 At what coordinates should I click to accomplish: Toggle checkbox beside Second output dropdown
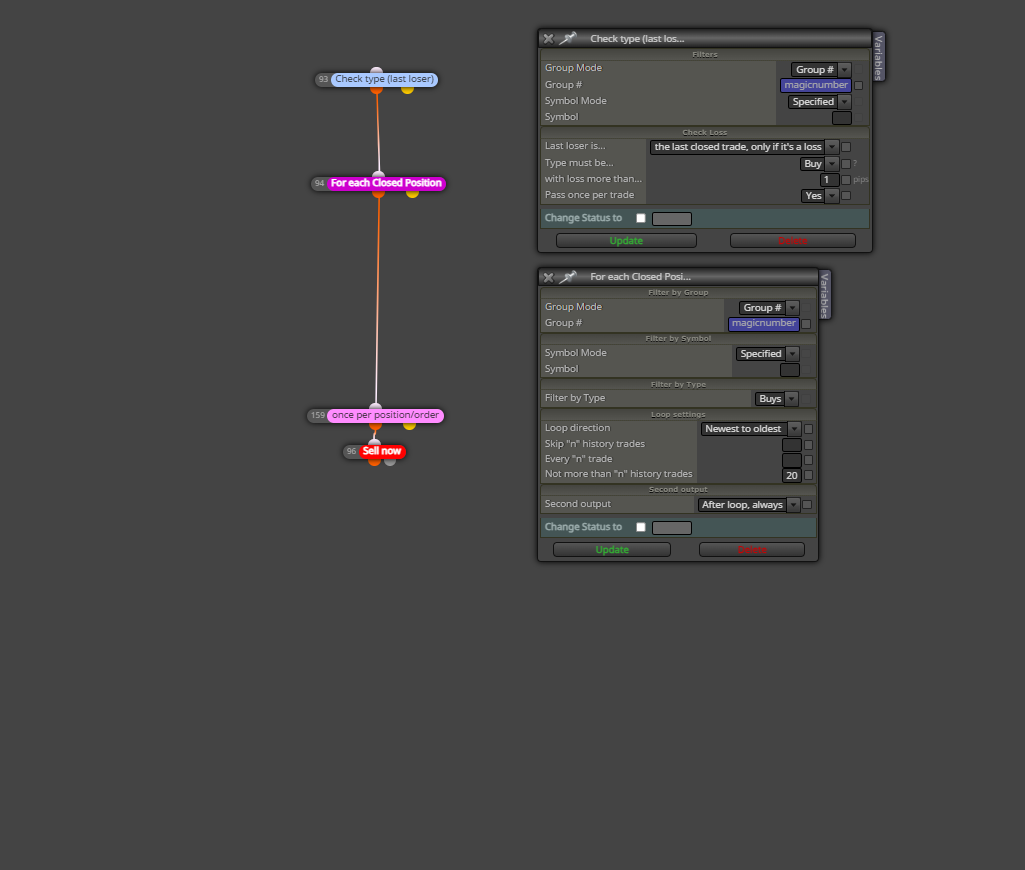tap(807, 505)
